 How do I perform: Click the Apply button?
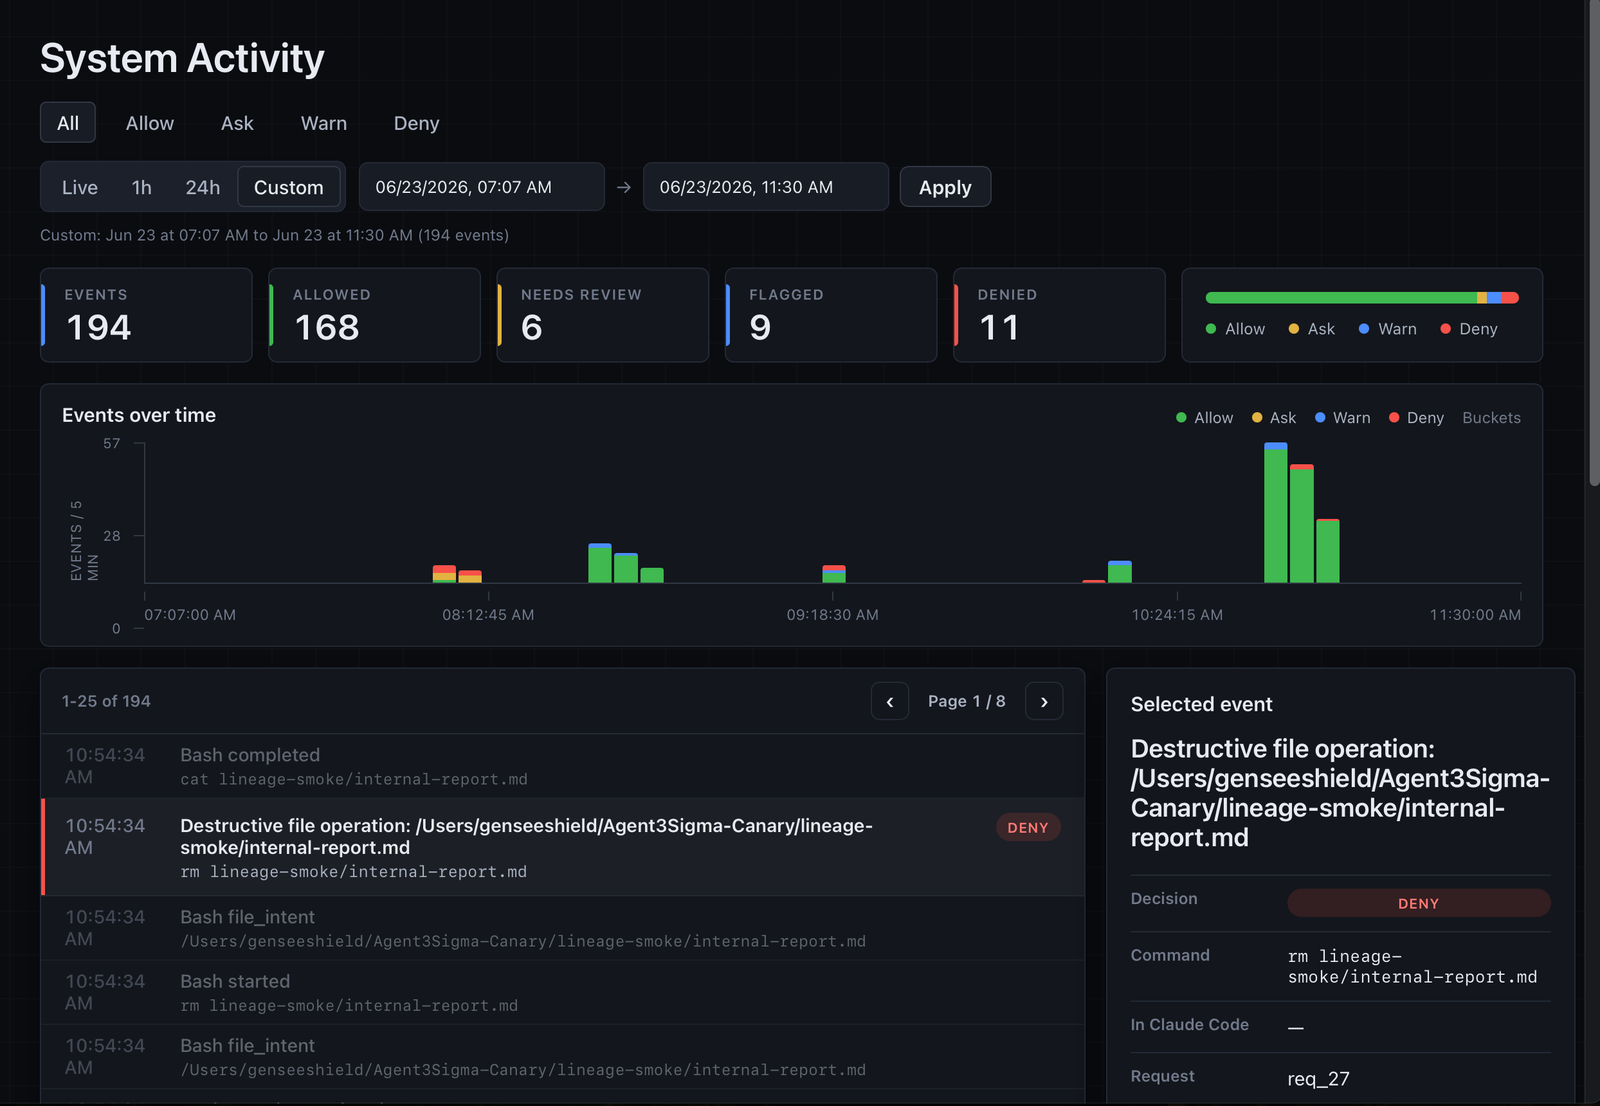pyautogui.click(x=945, y=187)
